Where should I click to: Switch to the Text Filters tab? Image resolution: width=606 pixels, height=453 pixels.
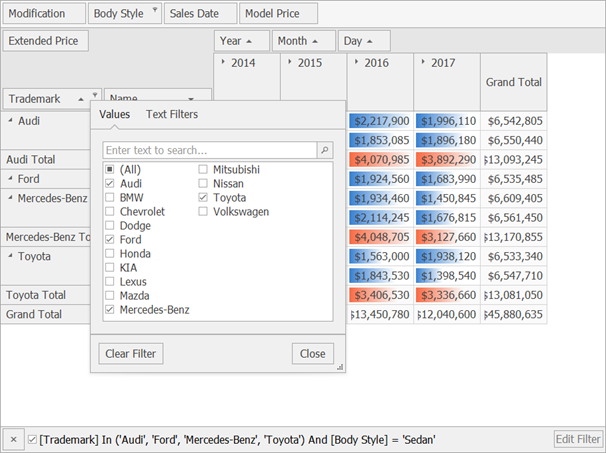point(172,114)
